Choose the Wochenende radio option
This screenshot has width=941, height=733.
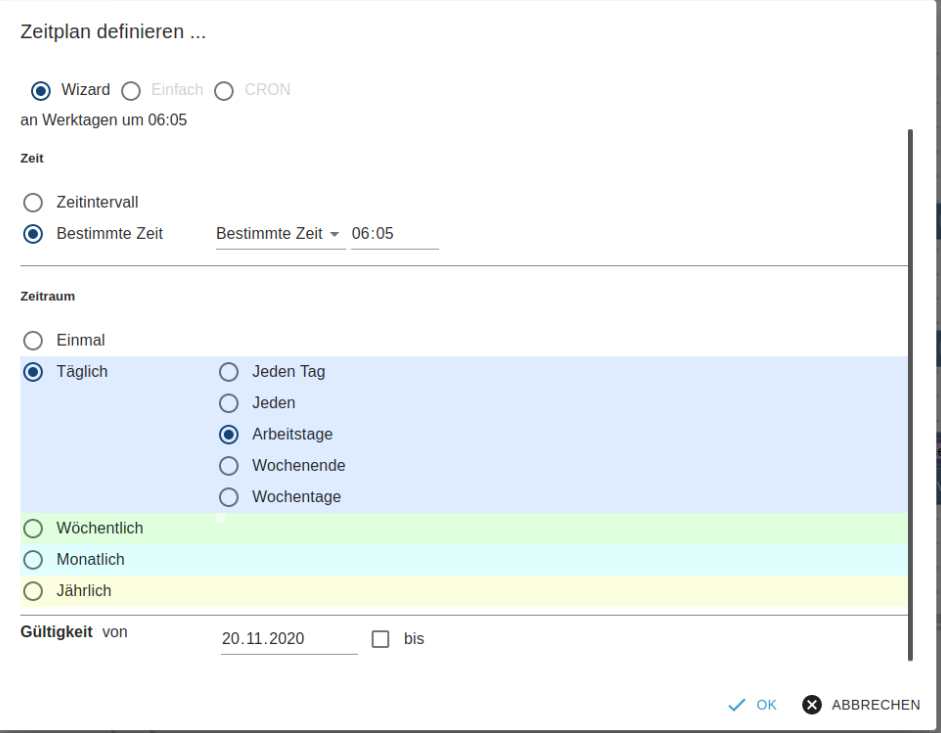pyautogui.click(x=229, y=465)
